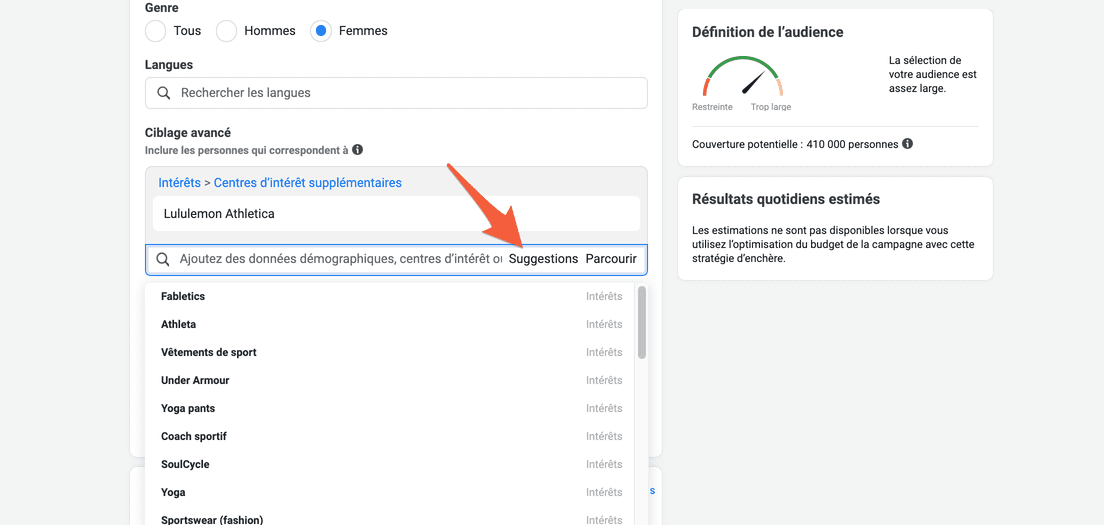Click the search icon in Langues field
Image resolution: width=1104 pixels, height=525 pixels.
pyautogui.click(x=163, y=93)
